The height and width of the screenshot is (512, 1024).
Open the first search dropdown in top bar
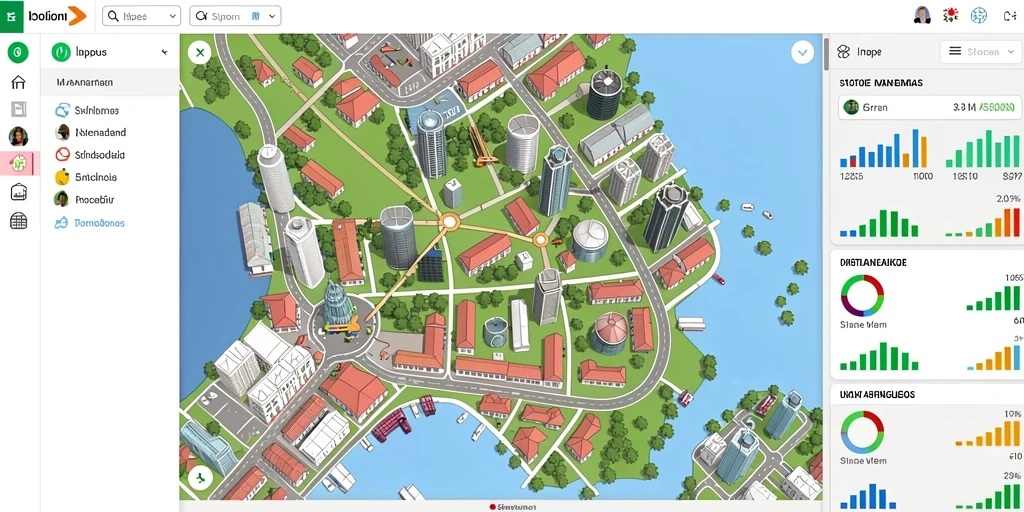tap(141, 16)
